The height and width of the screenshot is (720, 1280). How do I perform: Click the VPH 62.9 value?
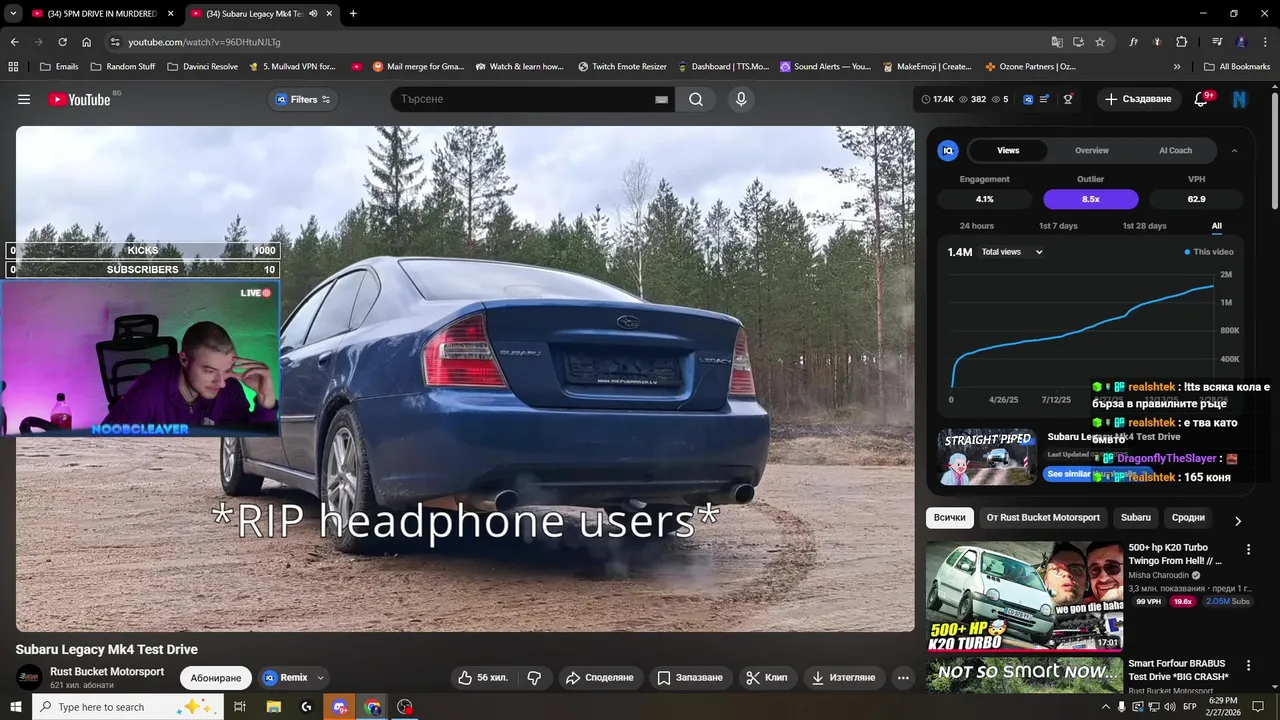click(1196, 199)
